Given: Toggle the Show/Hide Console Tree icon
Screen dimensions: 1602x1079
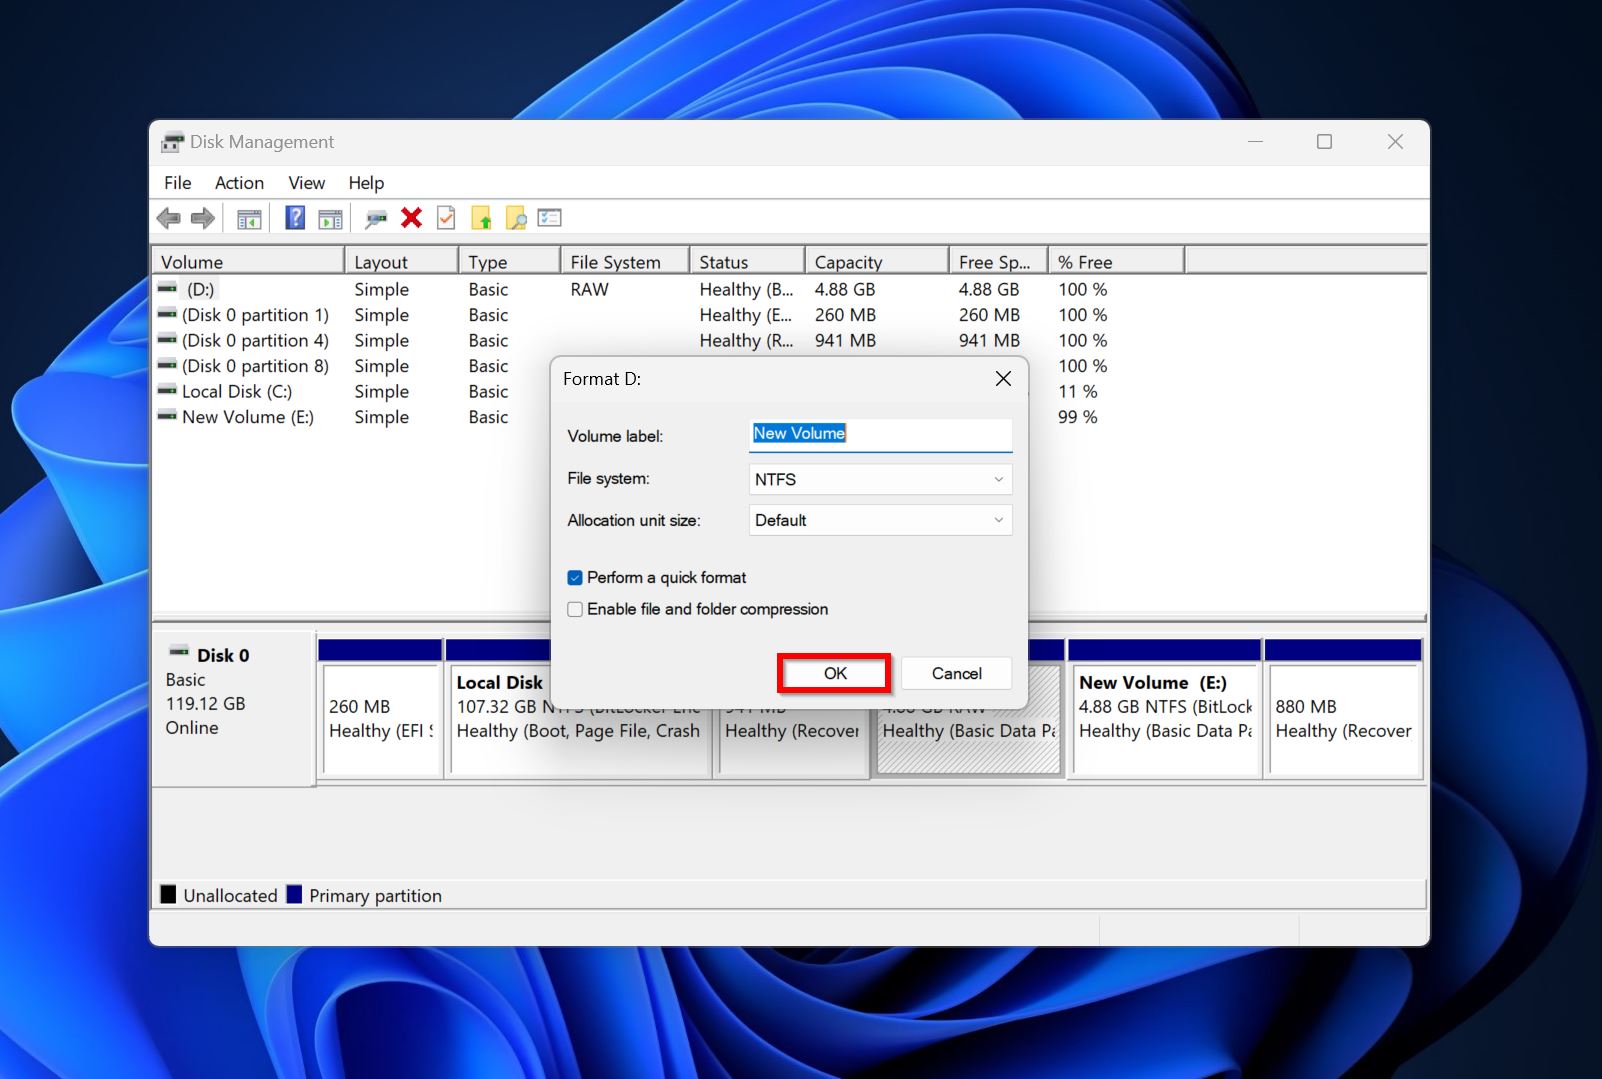Looking at the screenshot, I should tap(249, 218).
